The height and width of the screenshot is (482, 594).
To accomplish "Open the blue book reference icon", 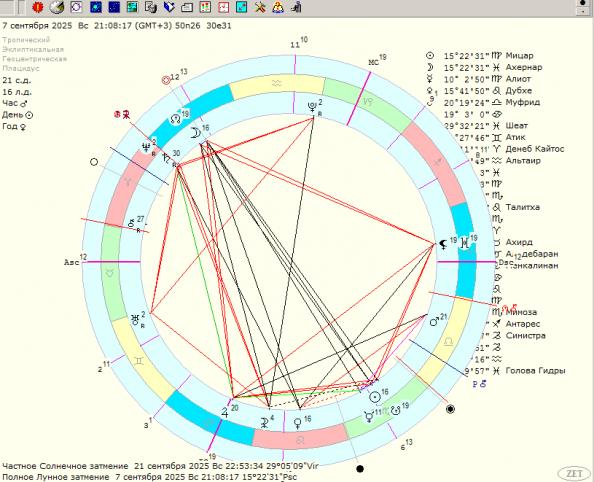I will pyautogui.click(x=169, y=7).
